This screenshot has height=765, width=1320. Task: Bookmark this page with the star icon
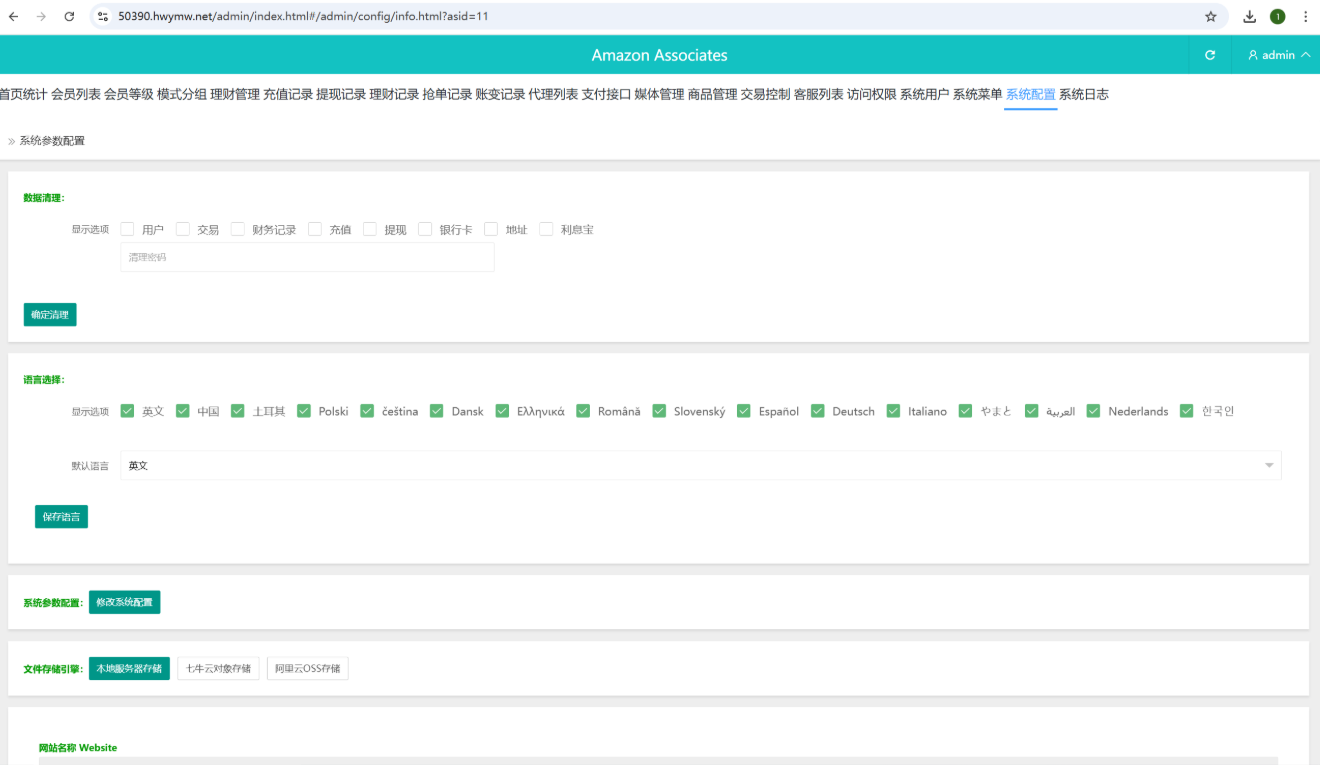tap(1210, 16)
